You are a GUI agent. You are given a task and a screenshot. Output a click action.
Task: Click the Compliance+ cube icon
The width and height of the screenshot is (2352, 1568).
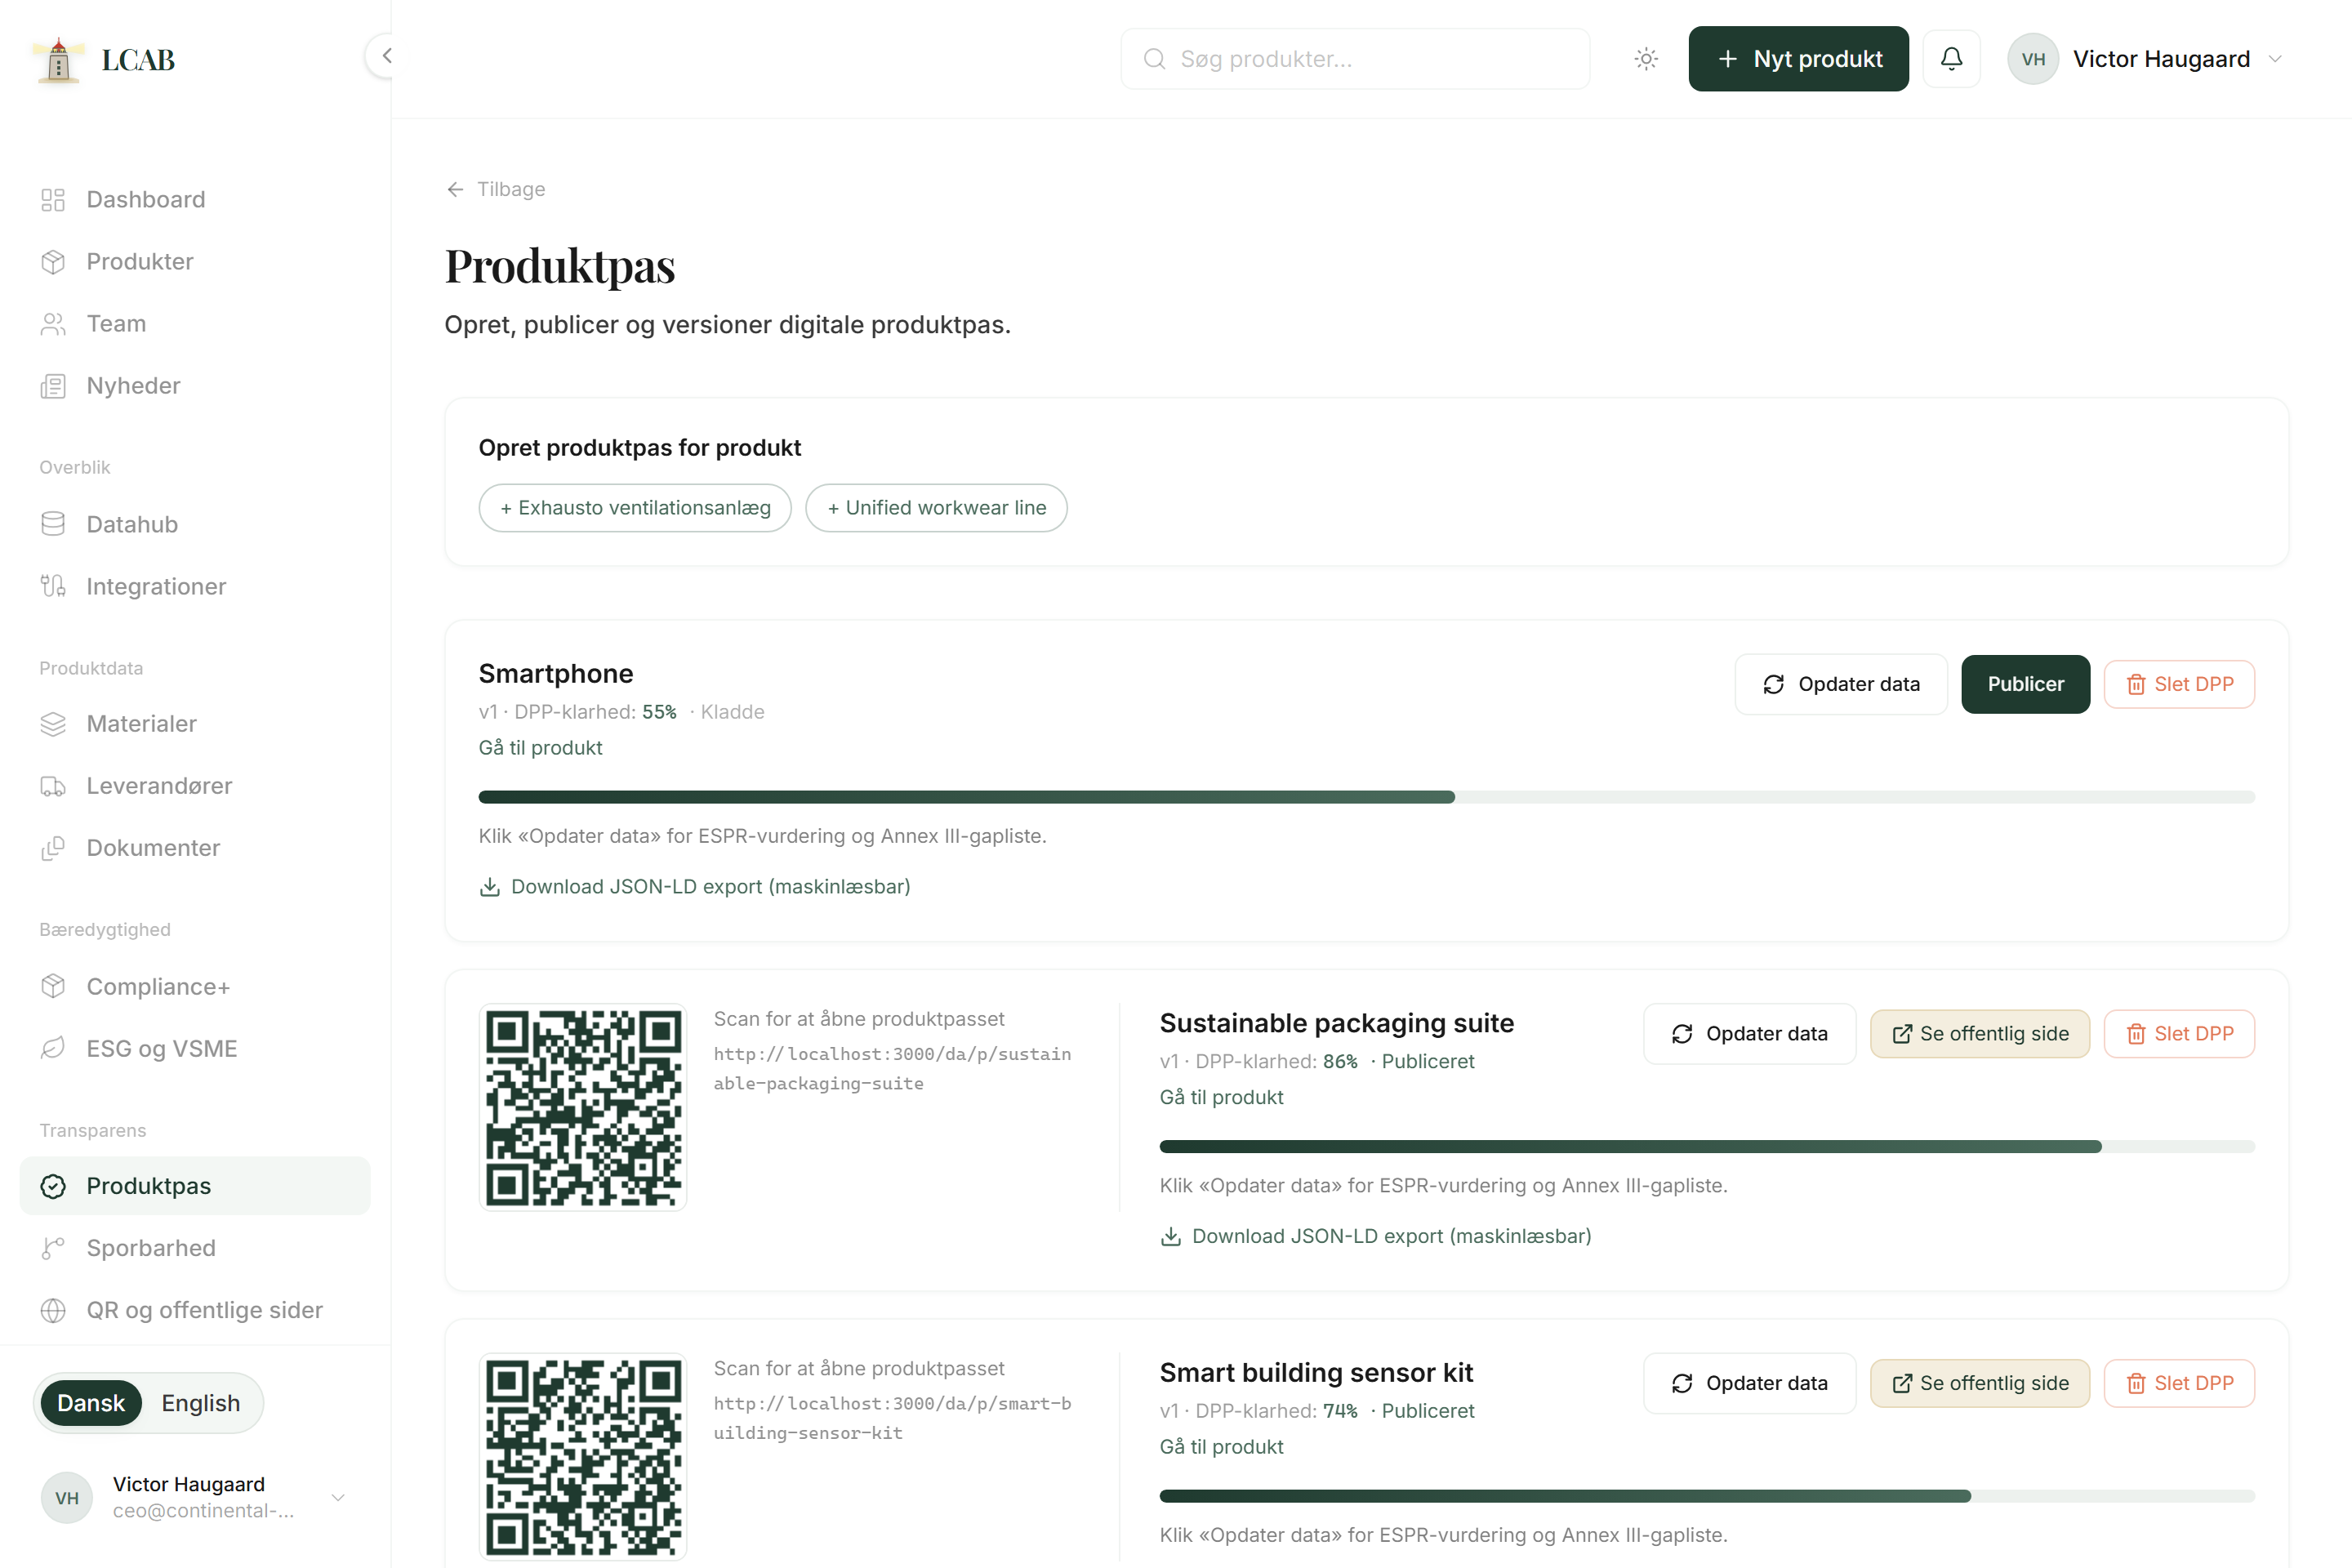click(53, 986)
